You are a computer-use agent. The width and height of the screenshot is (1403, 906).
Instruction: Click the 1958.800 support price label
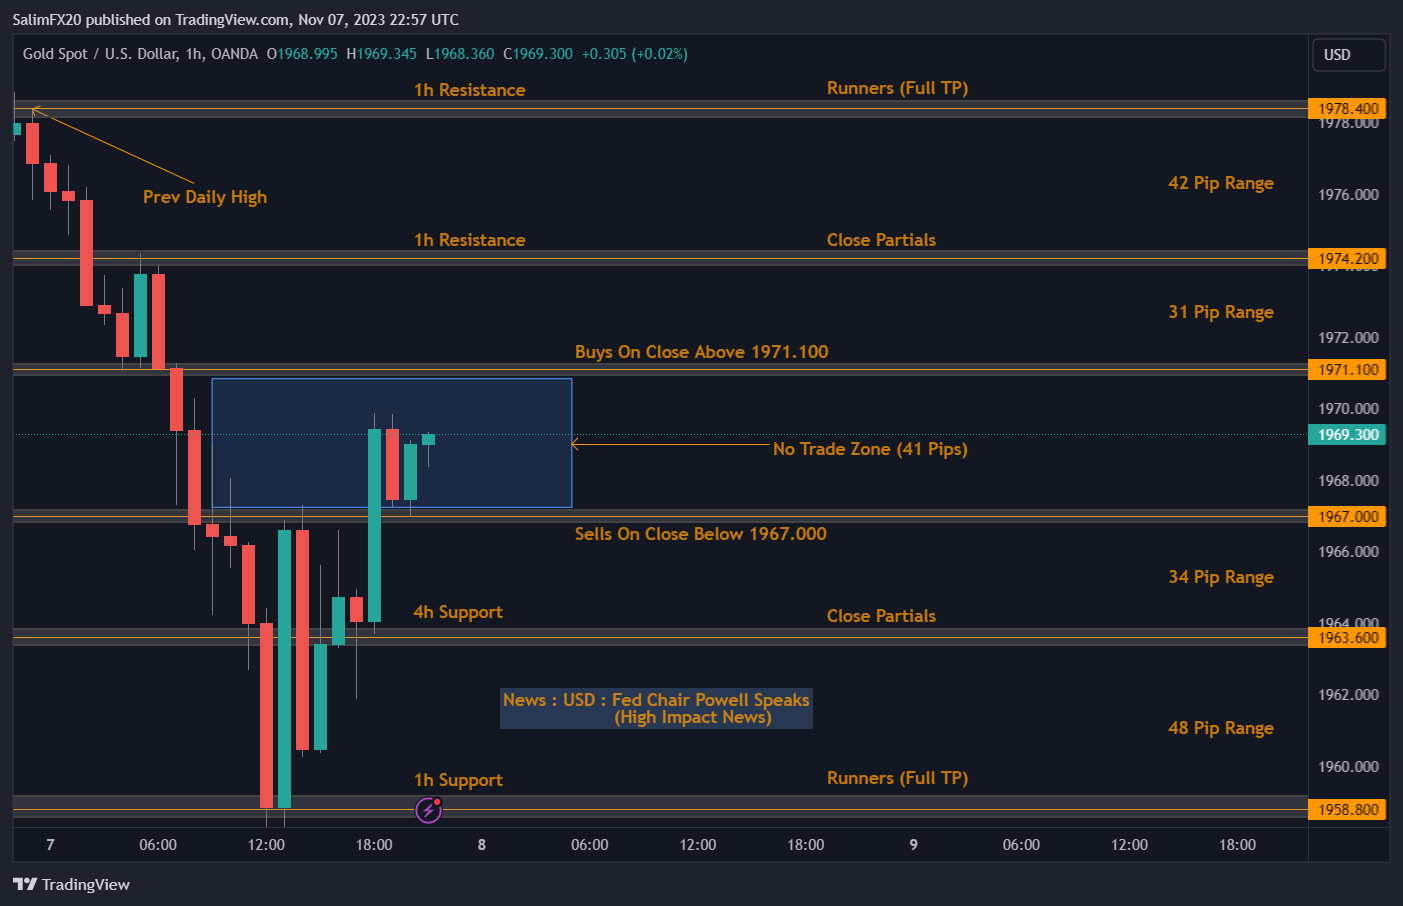click(1345, 807)
